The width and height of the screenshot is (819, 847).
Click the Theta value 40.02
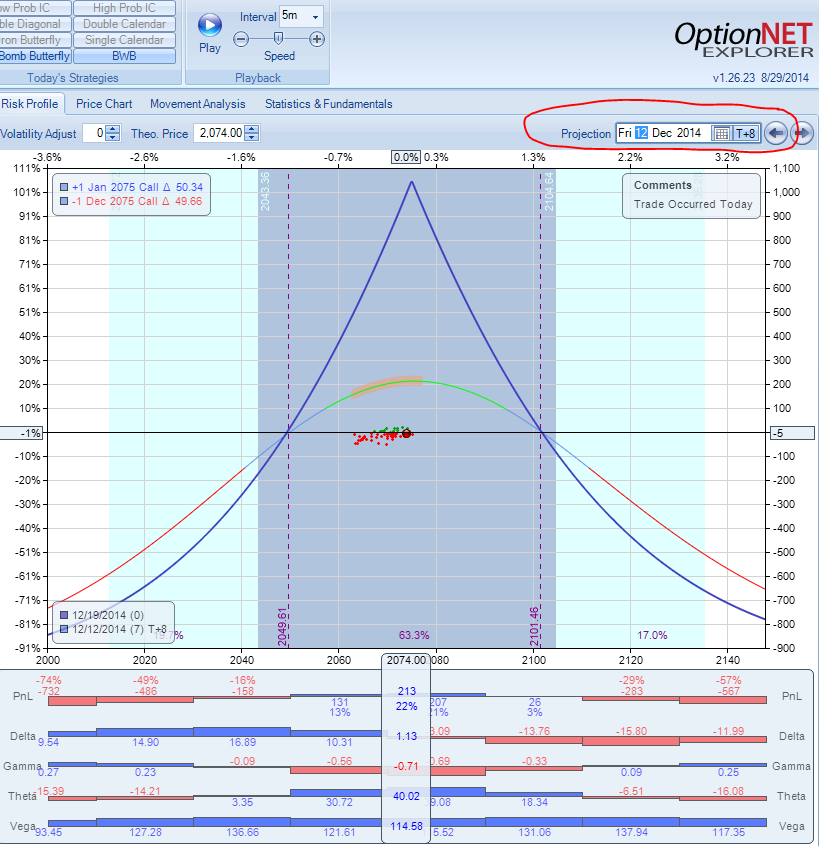406,796
